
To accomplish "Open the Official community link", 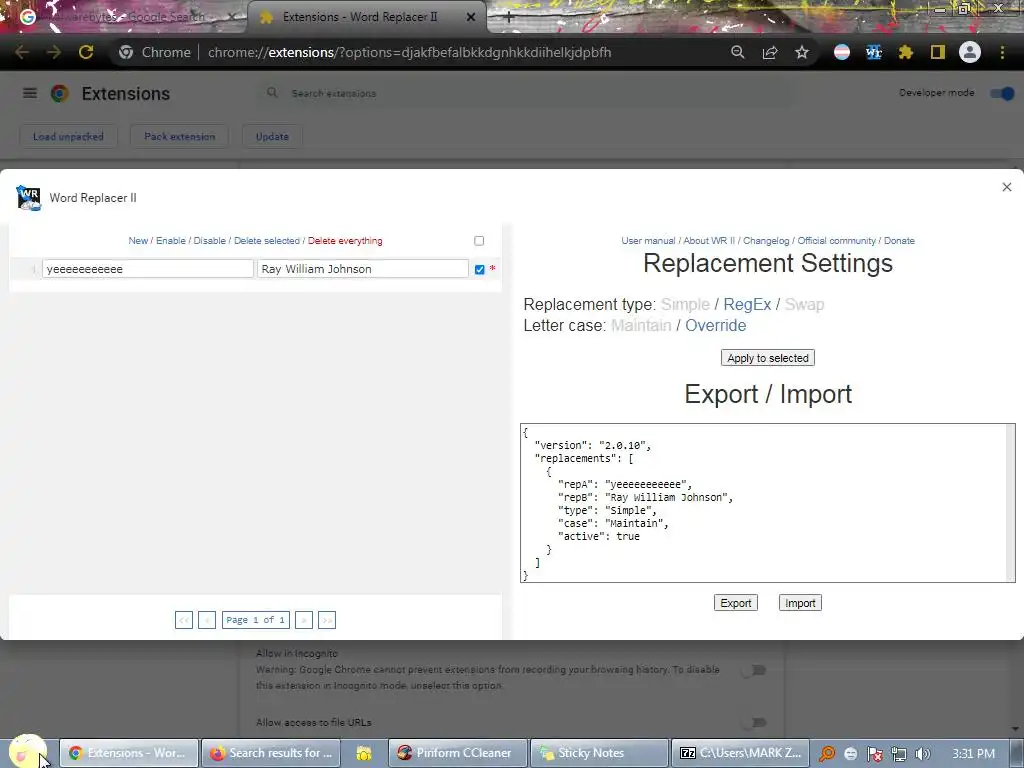I will (837, 241).
